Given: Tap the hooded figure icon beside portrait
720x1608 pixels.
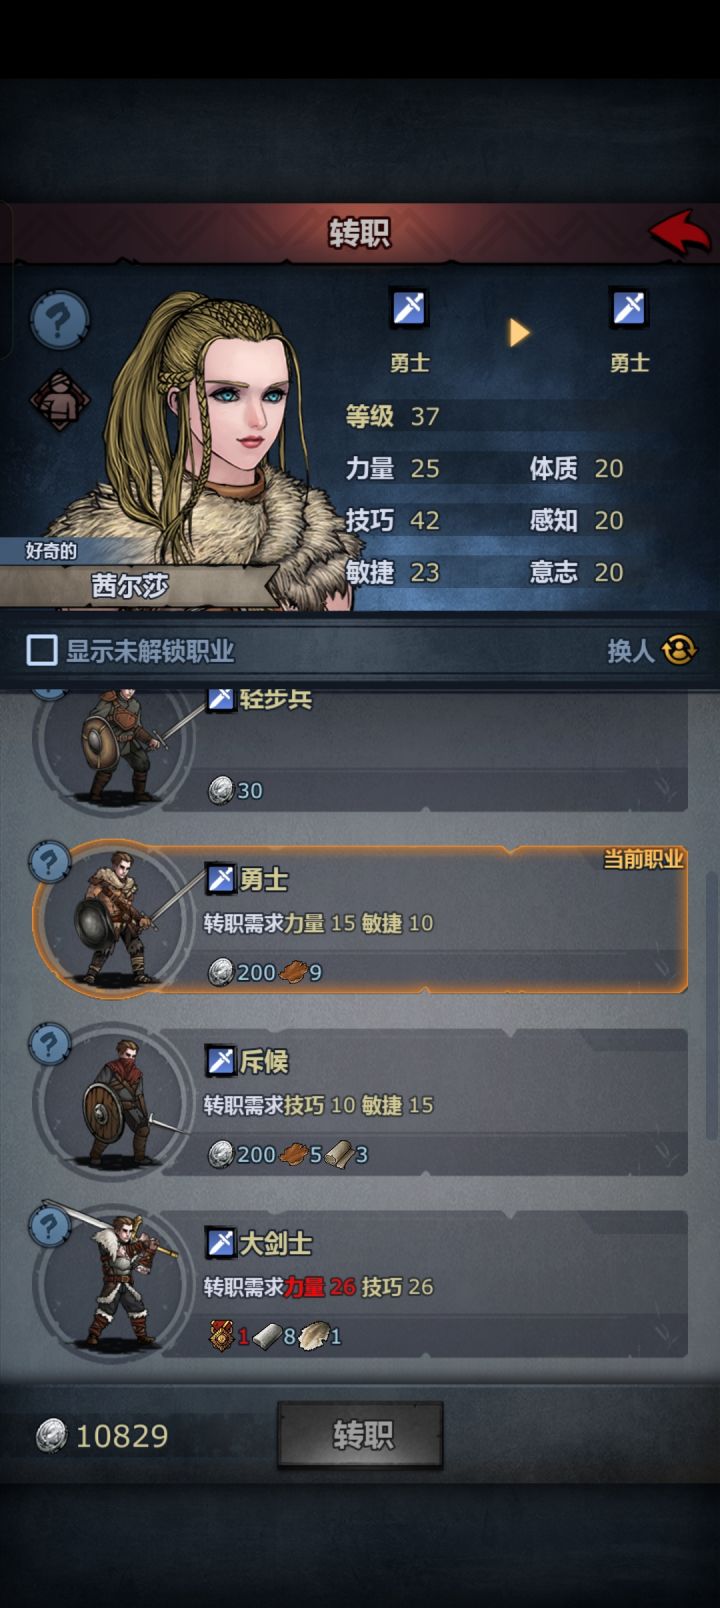Looking at the screenshot, I should pyautogui.click(x=59, y=401).
